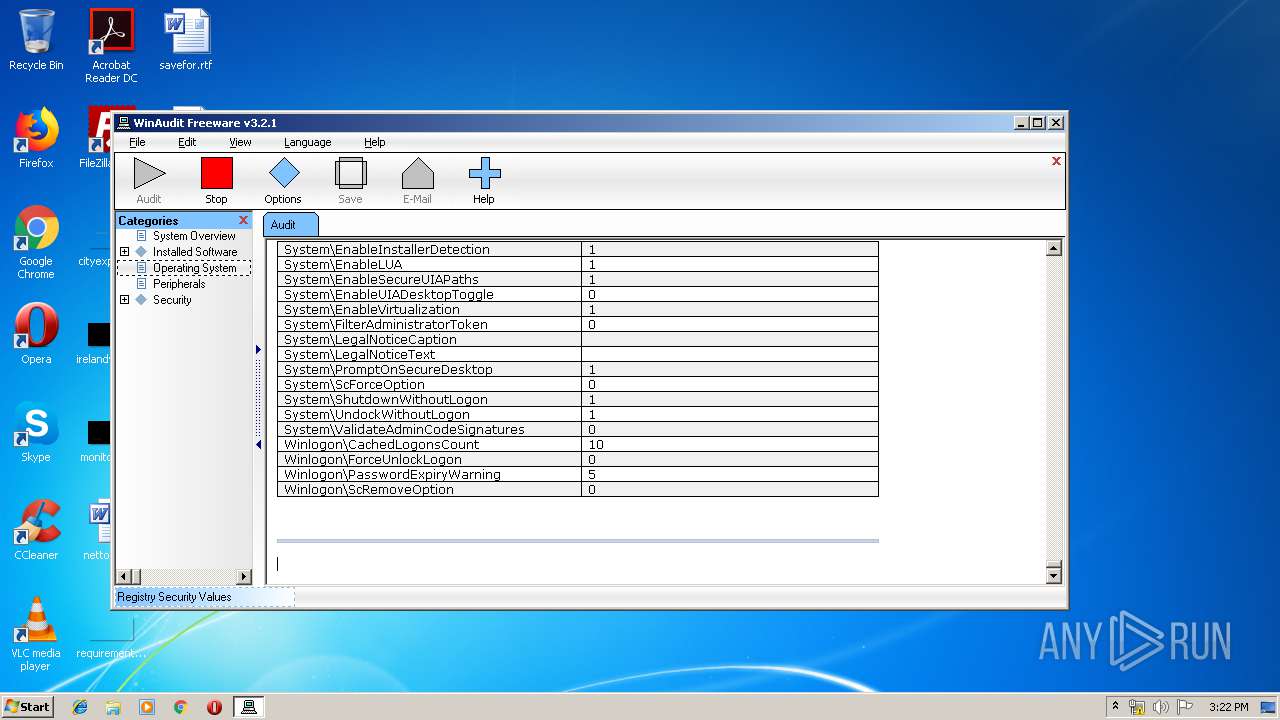Image resolution: width=1280 pixels, height=720 pixels.
Task: Click the Winlogon\CachedLogonsCount cell
Action: pyautogui.click(x=430, y=444)
